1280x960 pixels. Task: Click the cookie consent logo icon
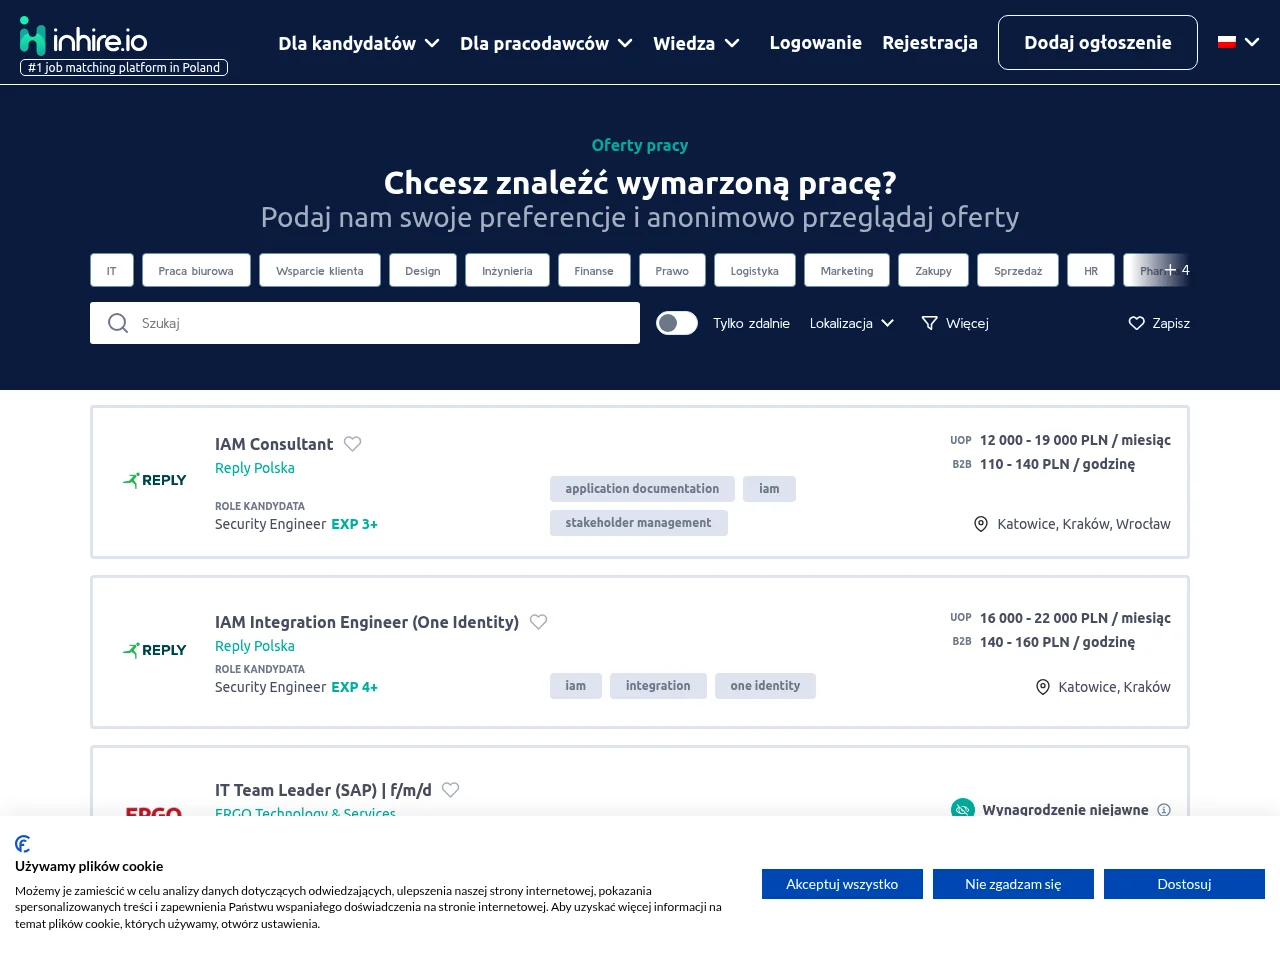[23, 844]
